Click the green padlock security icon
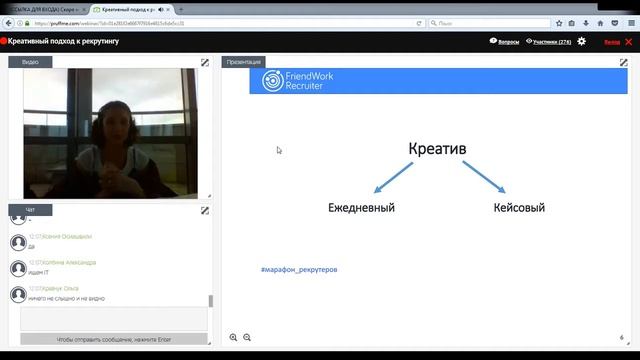Screen dimensions: 640x360 pyautogui.click(x=27, y=24)
